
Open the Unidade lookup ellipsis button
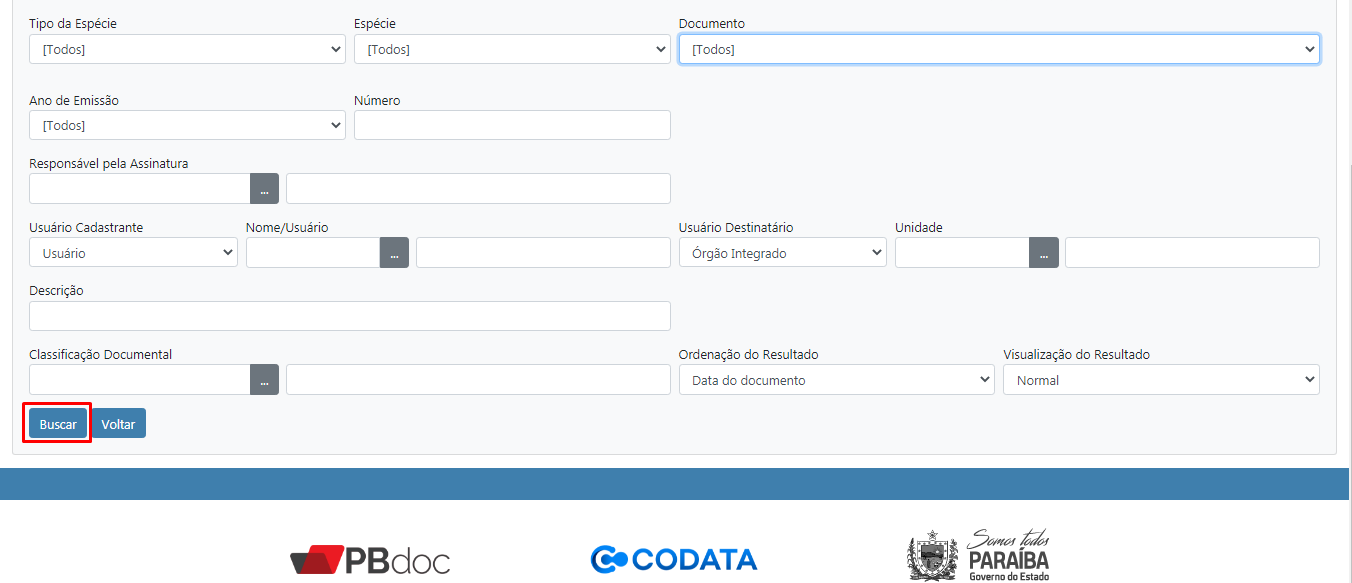coord(1043,253)
